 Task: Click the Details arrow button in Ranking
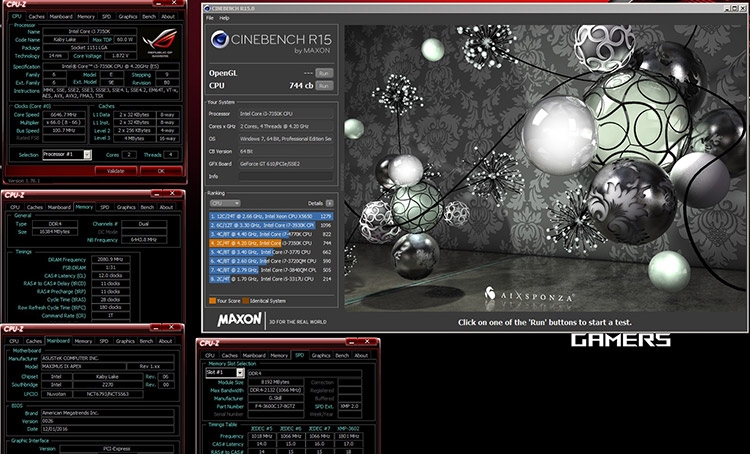point(329,203)
